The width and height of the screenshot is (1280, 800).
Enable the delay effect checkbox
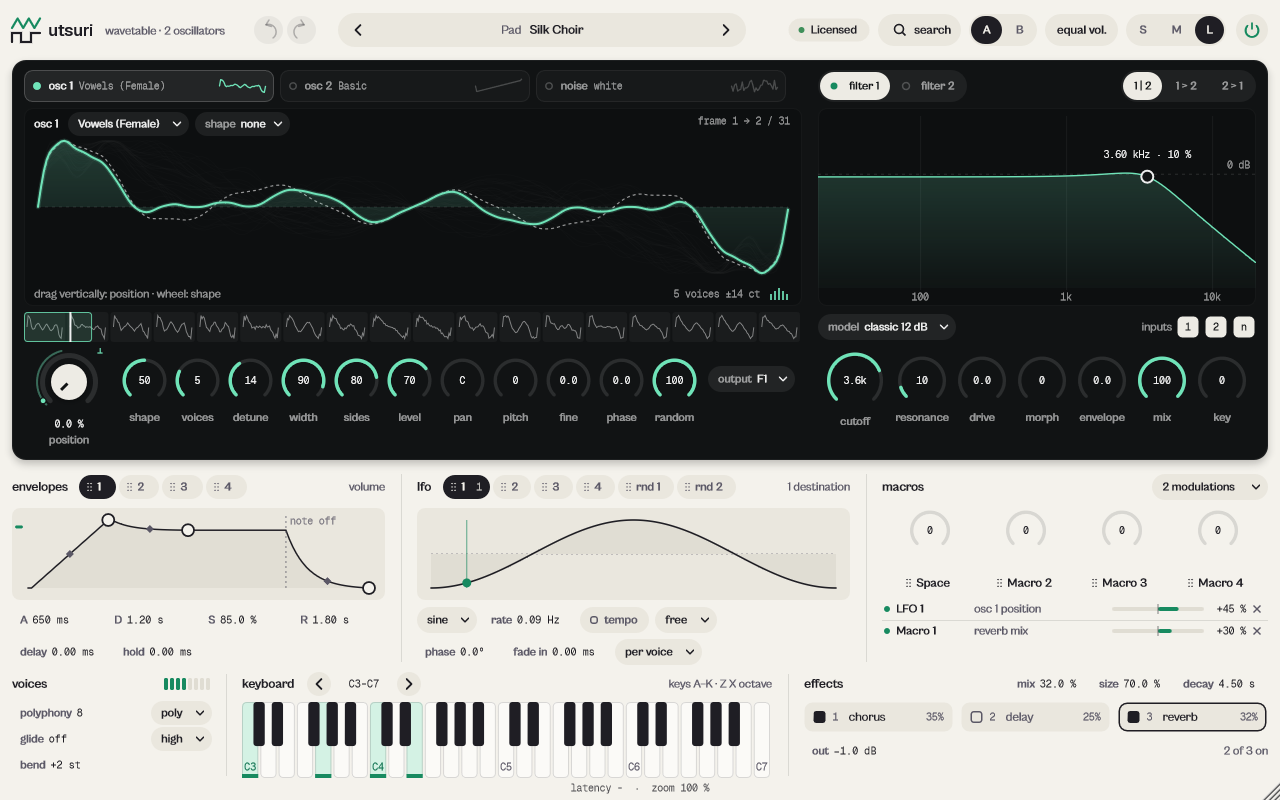point(976,717)
